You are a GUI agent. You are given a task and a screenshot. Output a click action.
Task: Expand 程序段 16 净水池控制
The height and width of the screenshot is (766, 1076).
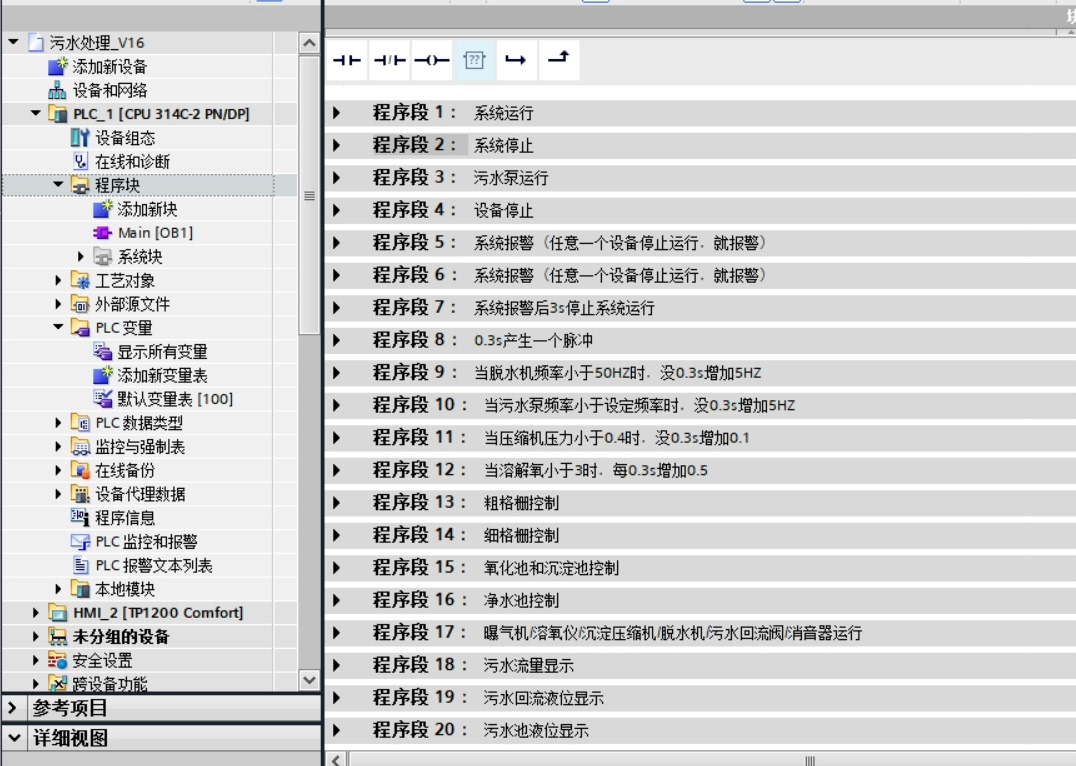[336, 600]
